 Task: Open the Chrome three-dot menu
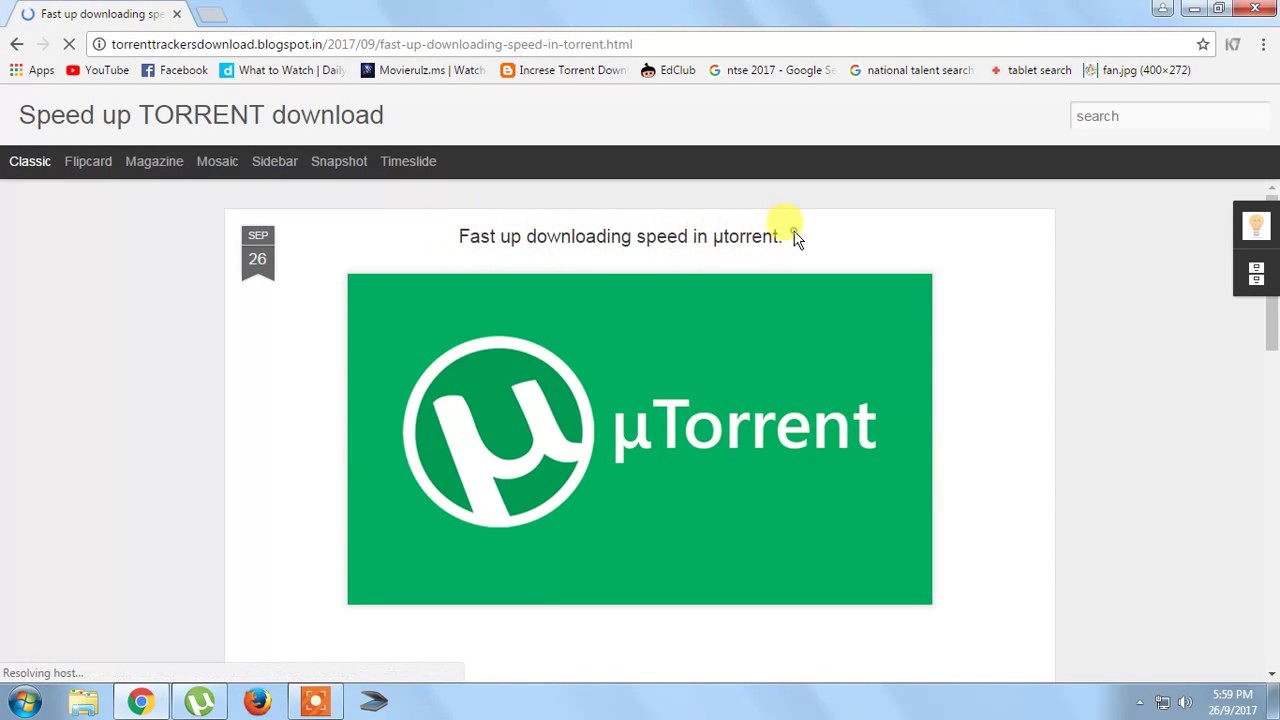pyautogui.click(x=1263, y=44)
